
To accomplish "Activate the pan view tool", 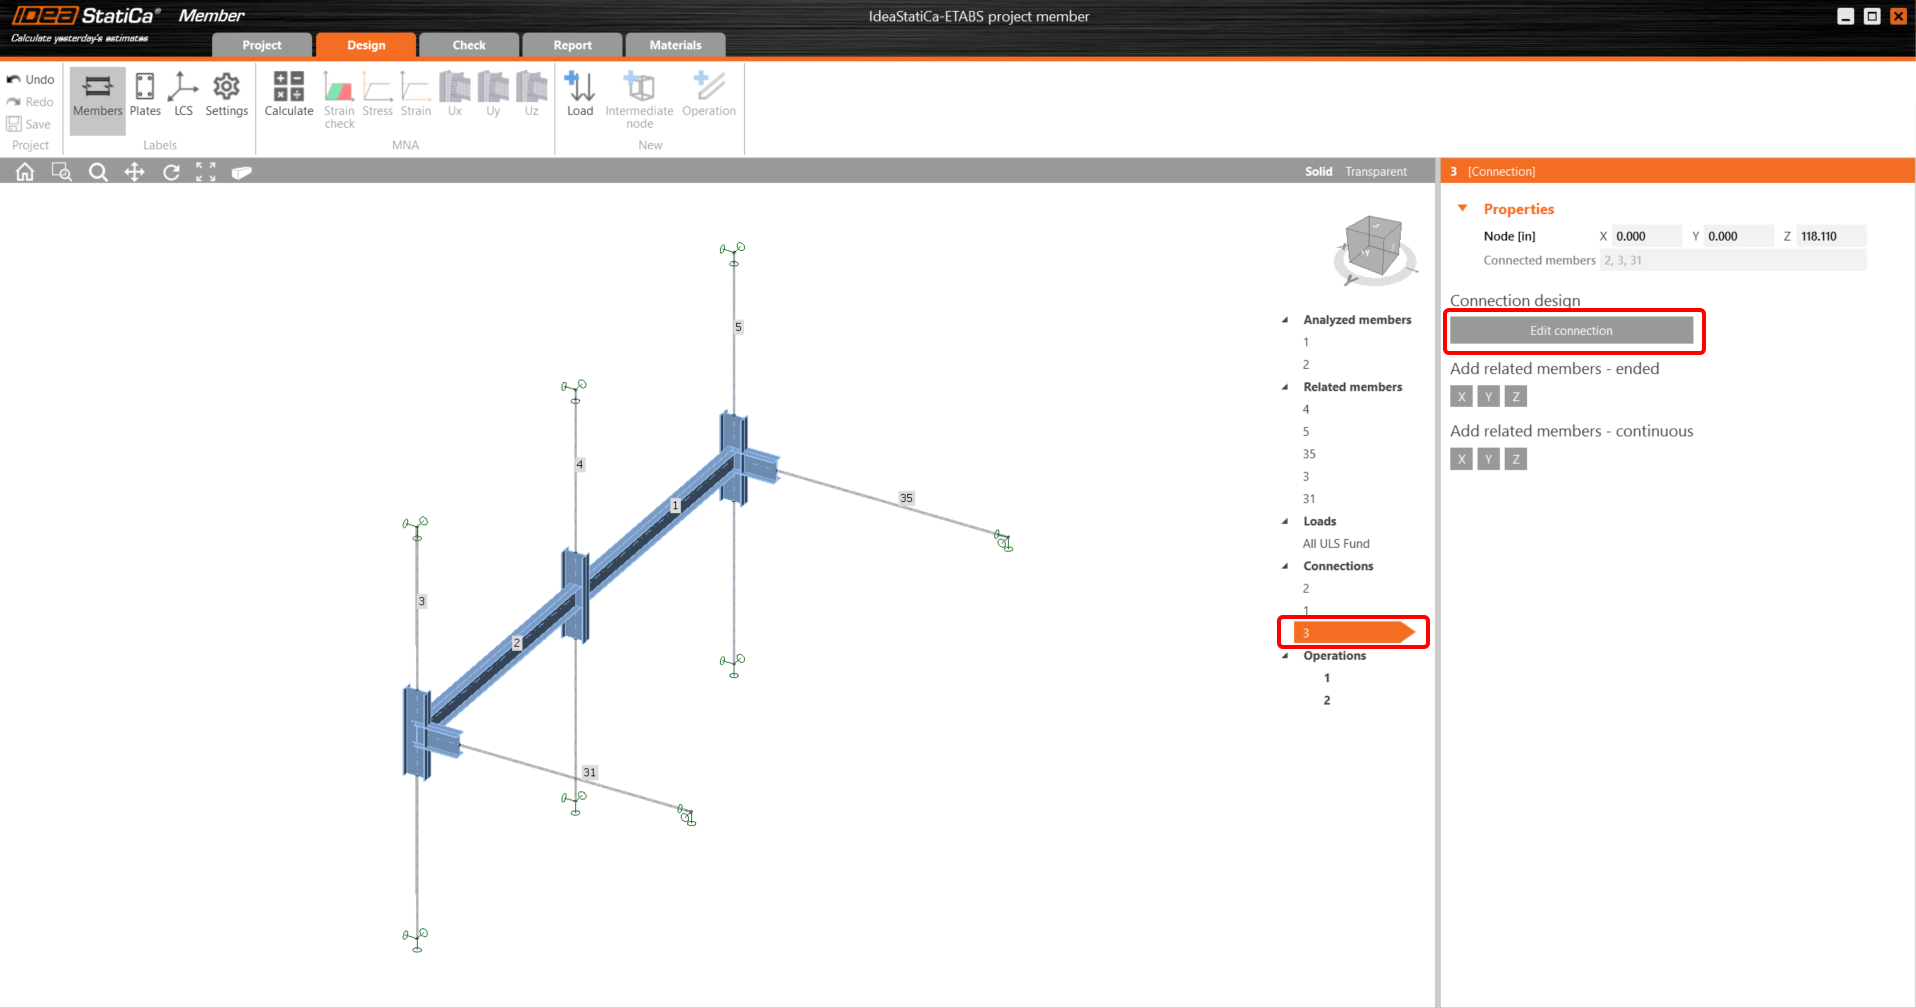I will pos(134,172).
